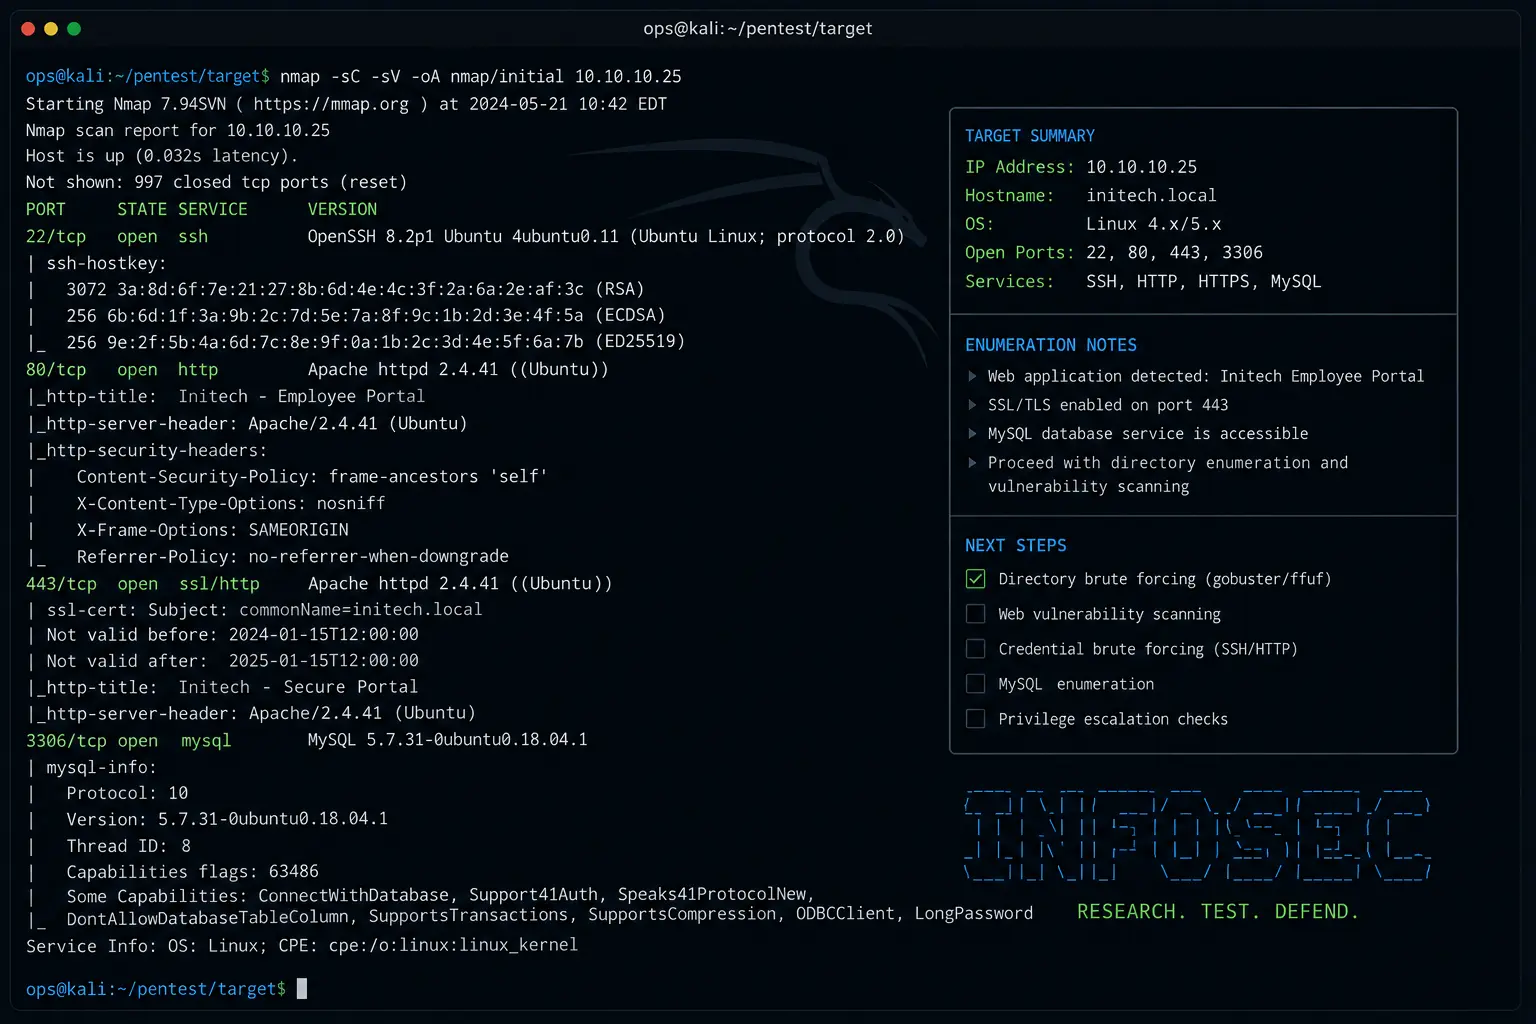
Task: Click the initech.local hostname value
Action: click(1152, 196)
